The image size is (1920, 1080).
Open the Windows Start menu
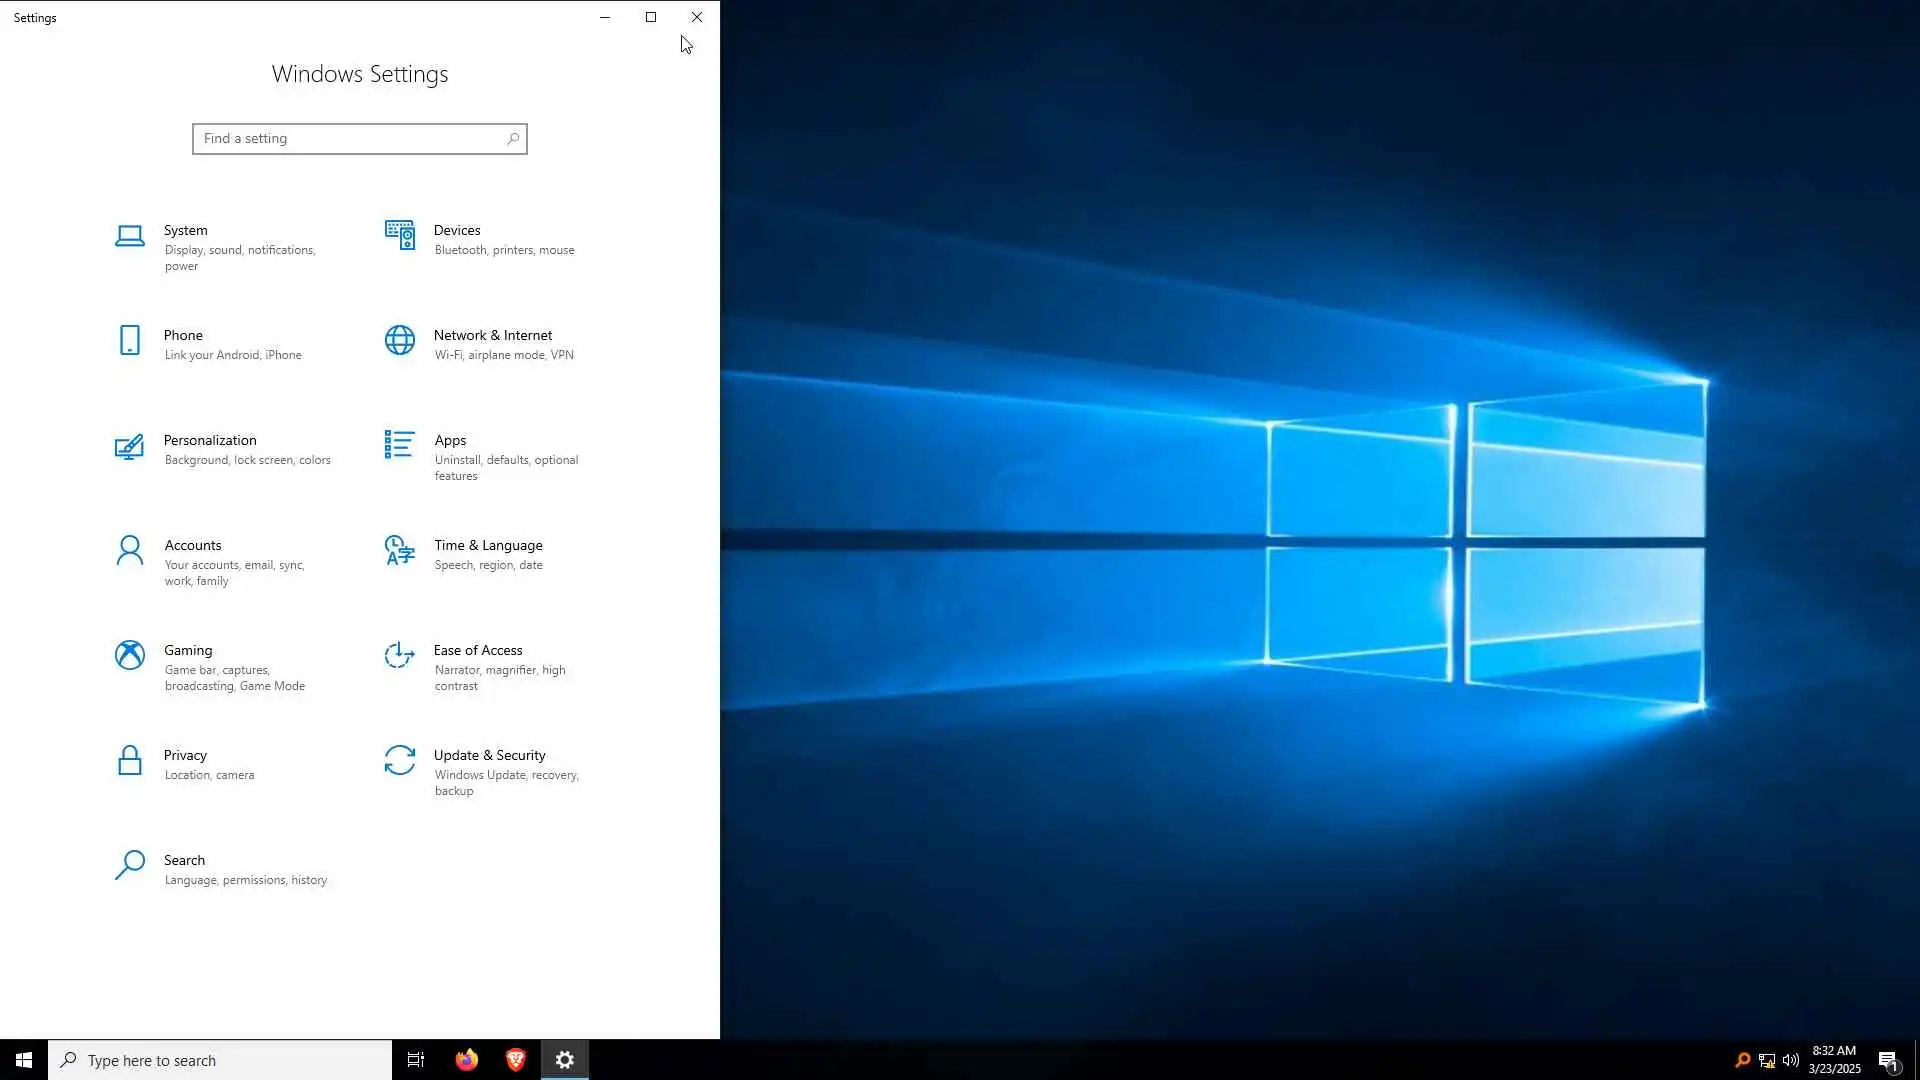pos(24,1060)
